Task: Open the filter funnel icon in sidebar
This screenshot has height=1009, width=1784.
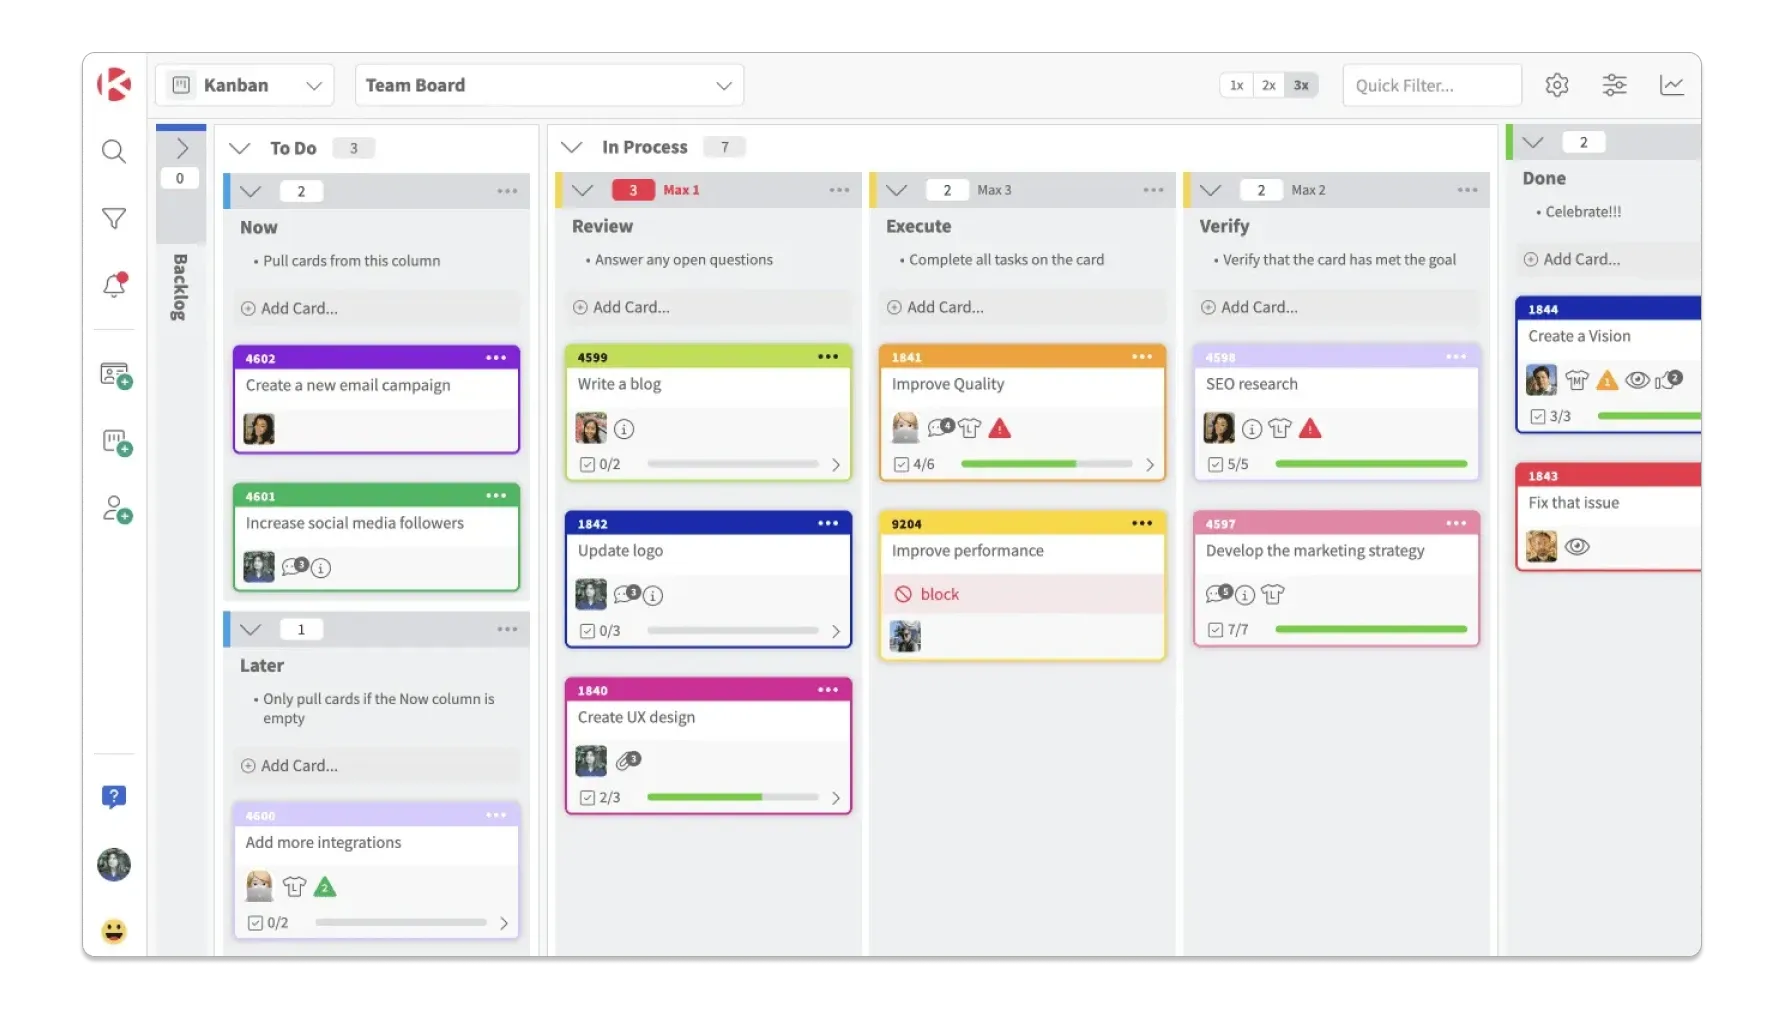Action: [114, 218]
